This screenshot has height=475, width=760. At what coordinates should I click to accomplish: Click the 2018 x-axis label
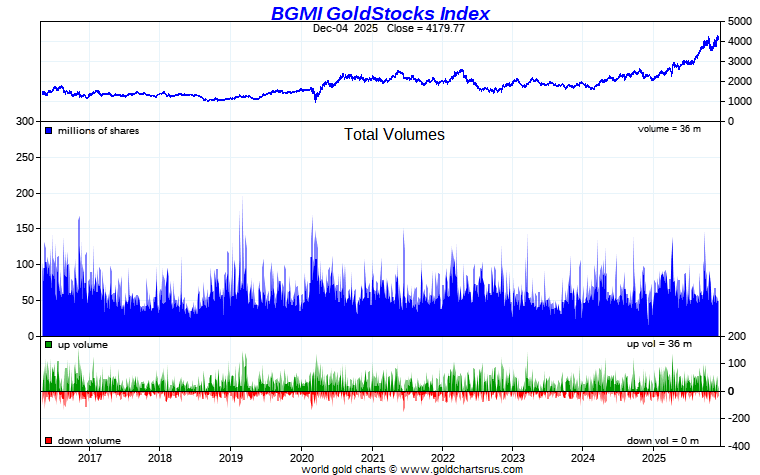point(160,458)
